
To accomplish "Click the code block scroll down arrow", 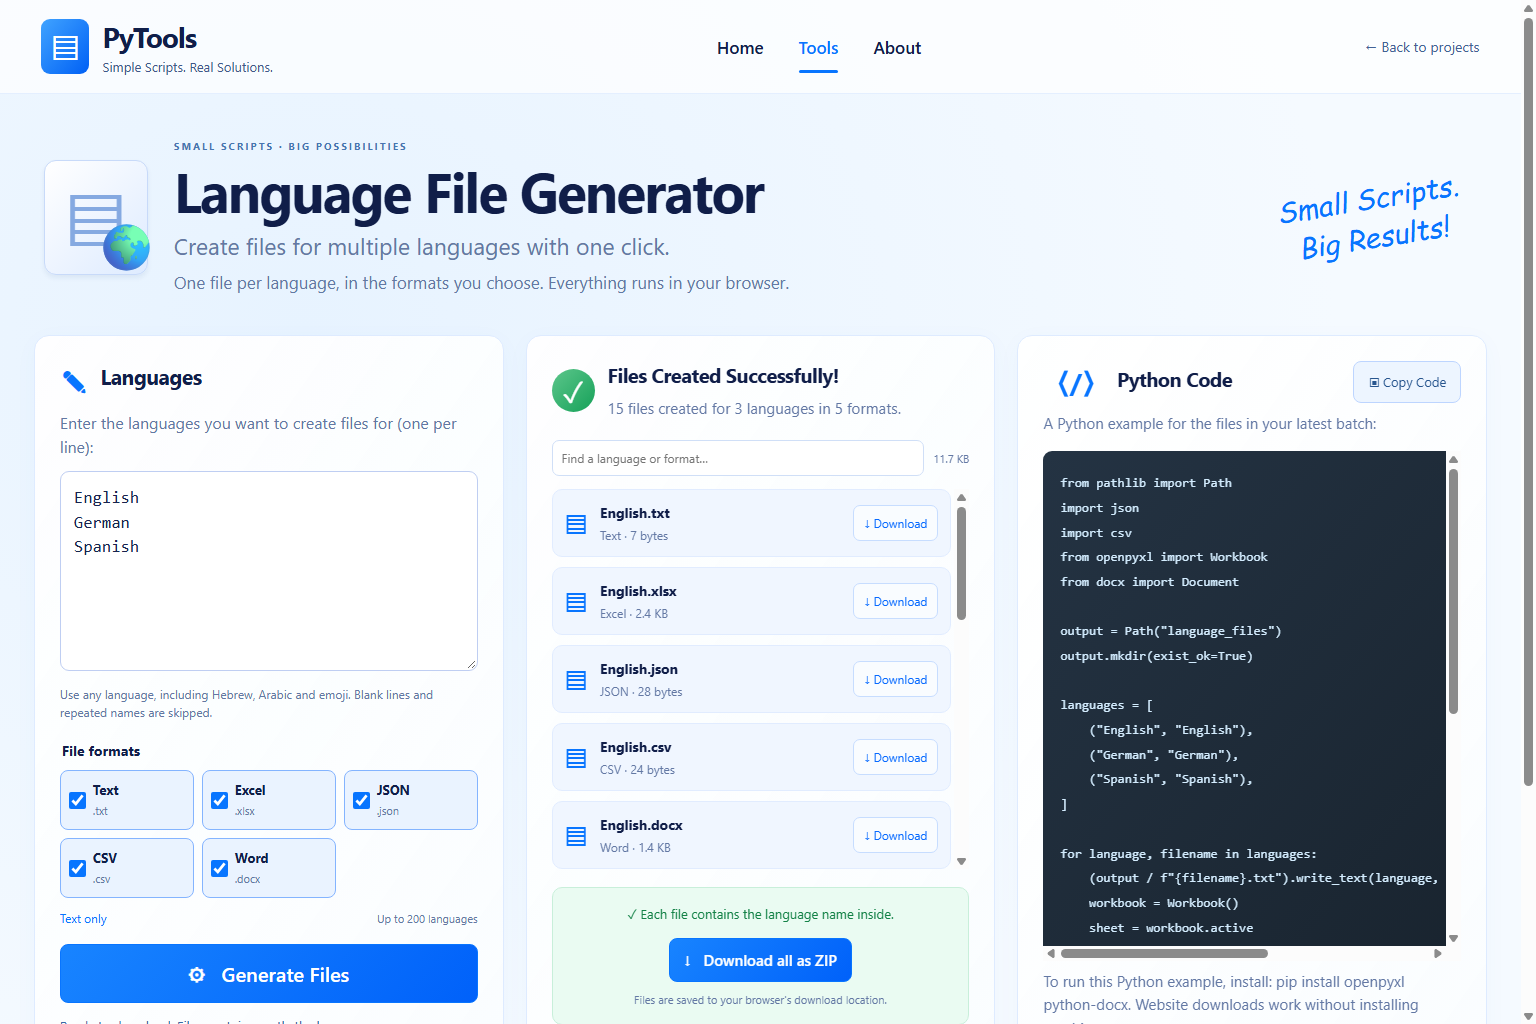I will pyautogui.click(x=1453, y=938).
